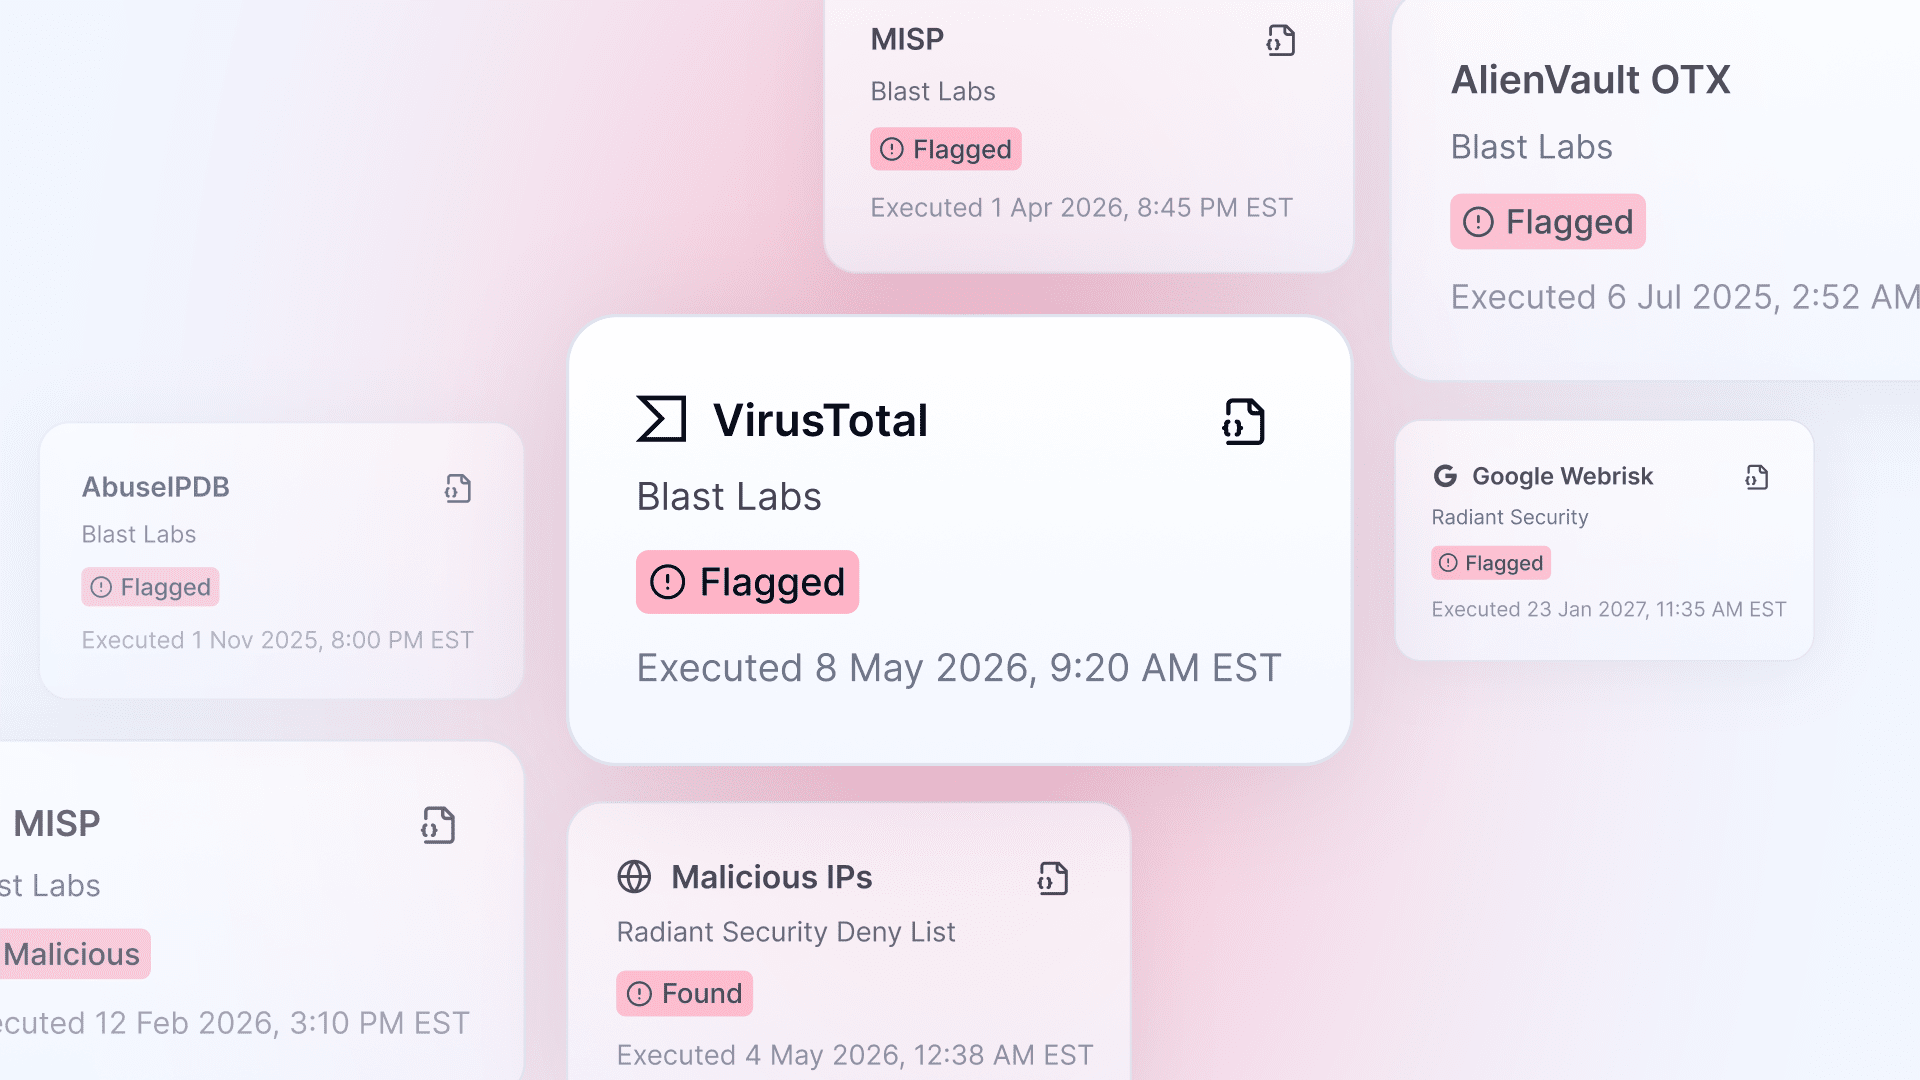Select the Google Webrisk card title

pyautogui.click(x=1562, y=476)
